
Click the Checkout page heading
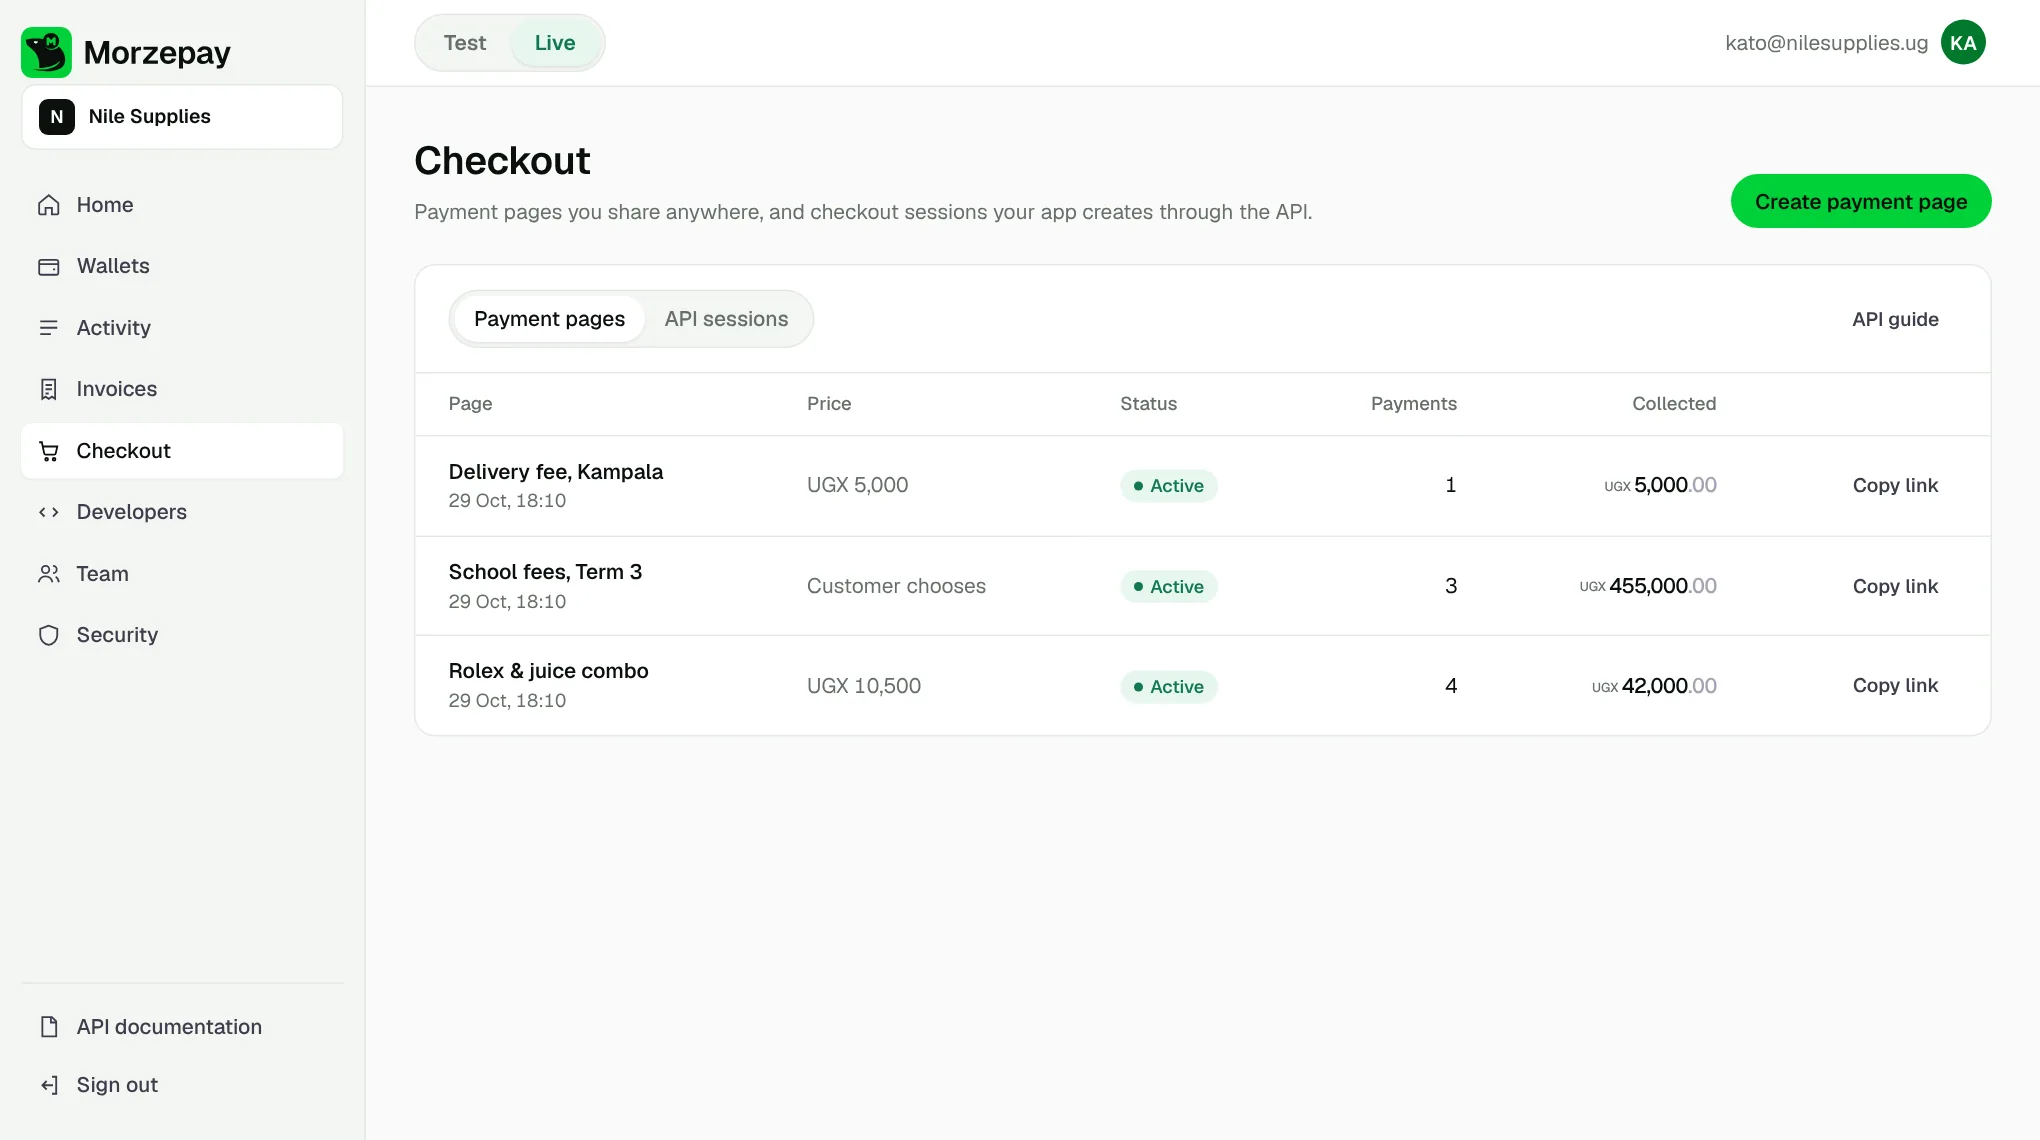click(x=502, y=161)
